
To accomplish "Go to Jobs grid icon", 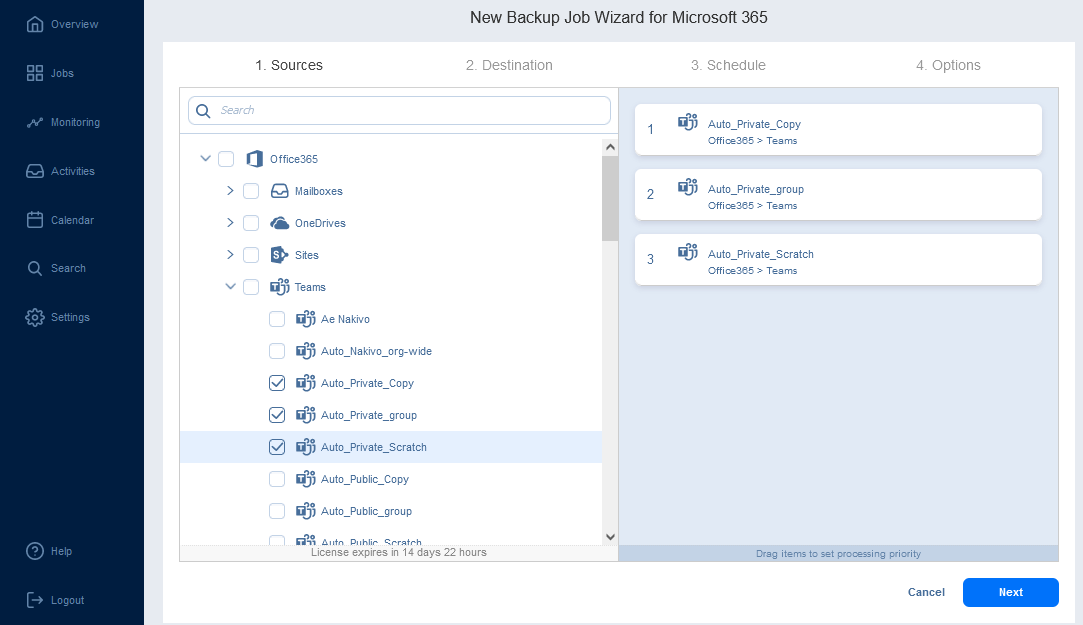I will pyautogui.click(x=35, y=73).
